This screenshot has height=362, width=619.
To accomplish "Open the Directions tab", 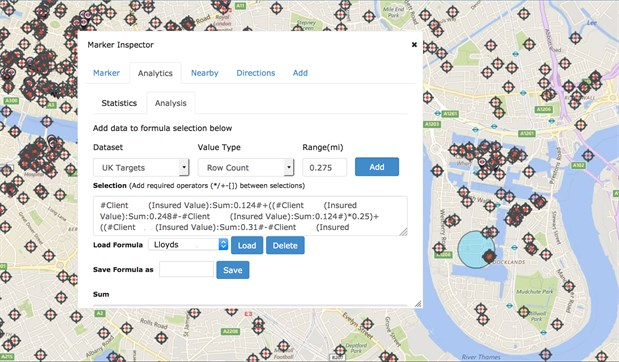I will pyautogui.click(x=255, y=73).
